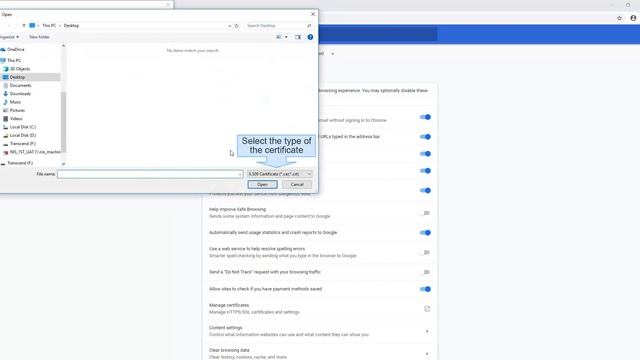Toggle Allow sites to check payment methods switch
The image size is (640, 360).
[x=425, y=289]
